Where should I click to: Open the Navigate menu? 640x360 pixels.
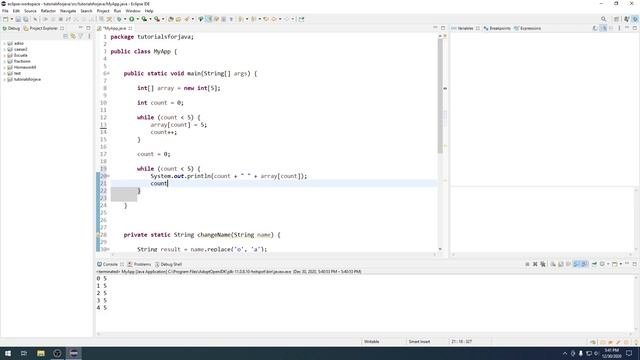68,11
